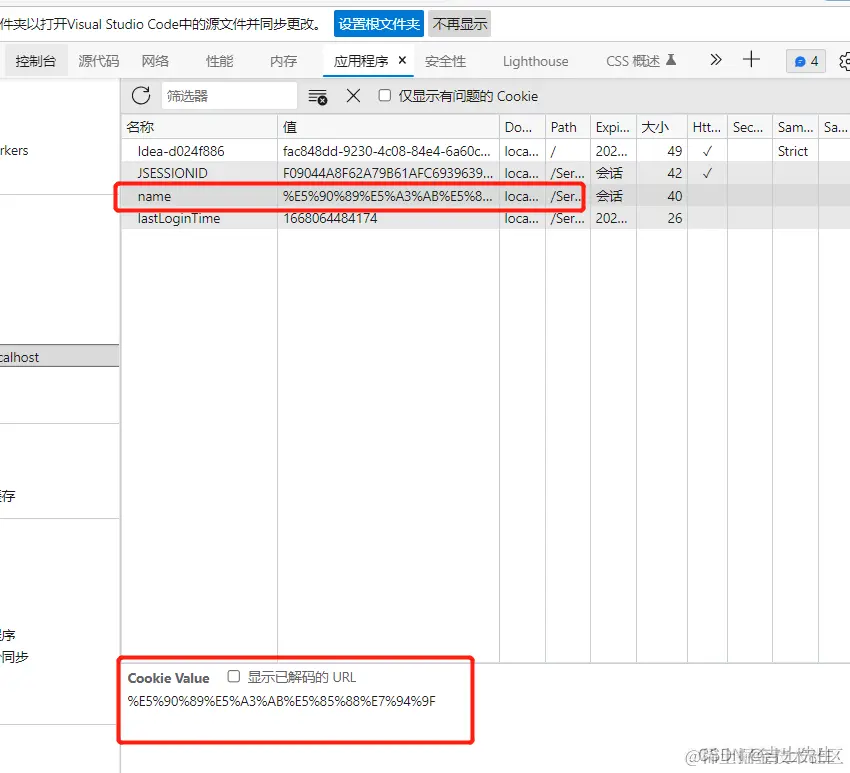Image resolution: width=850 pixels, height=773 pixels.
Task: Sort by the Do... domain column header
Action: [x=522, y=127]
